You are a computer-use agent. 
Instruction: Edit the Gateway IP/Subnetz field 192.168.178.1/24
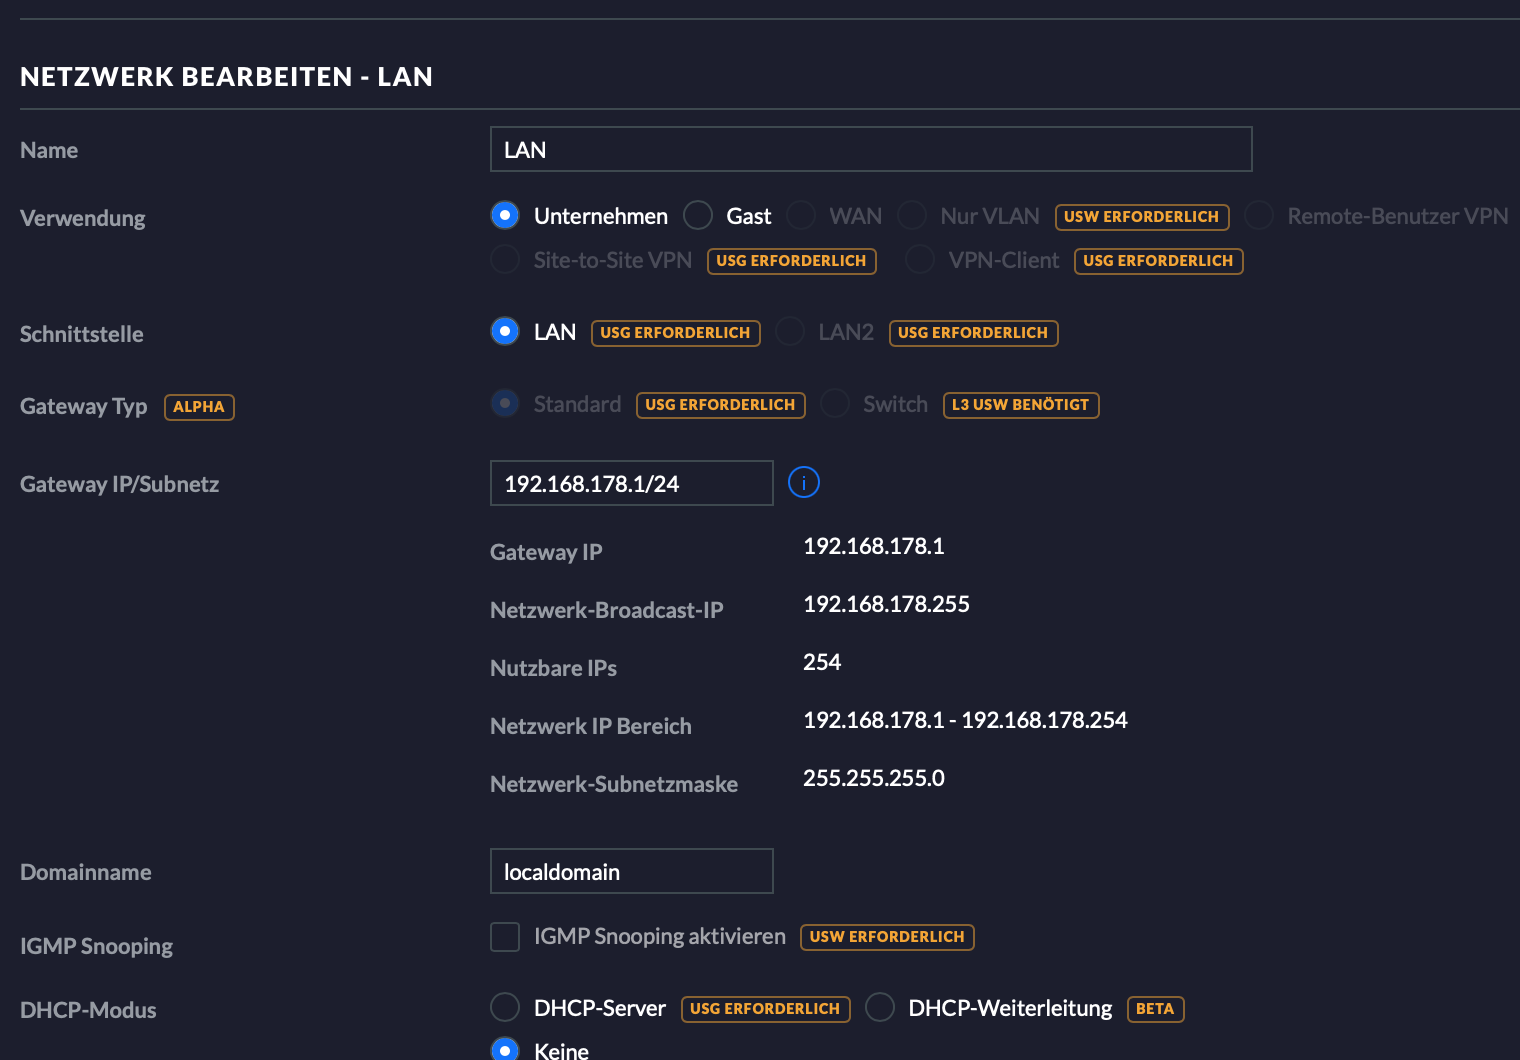[632, 483]
